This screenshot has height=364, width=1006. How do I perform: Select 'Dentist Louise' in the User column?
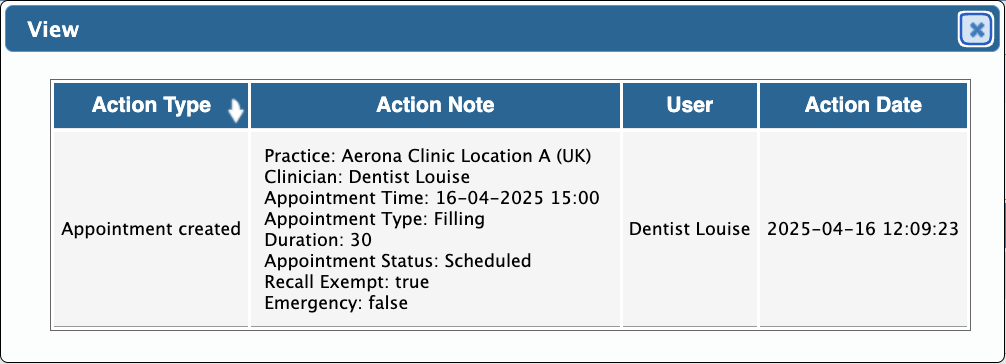coord(690,229)
